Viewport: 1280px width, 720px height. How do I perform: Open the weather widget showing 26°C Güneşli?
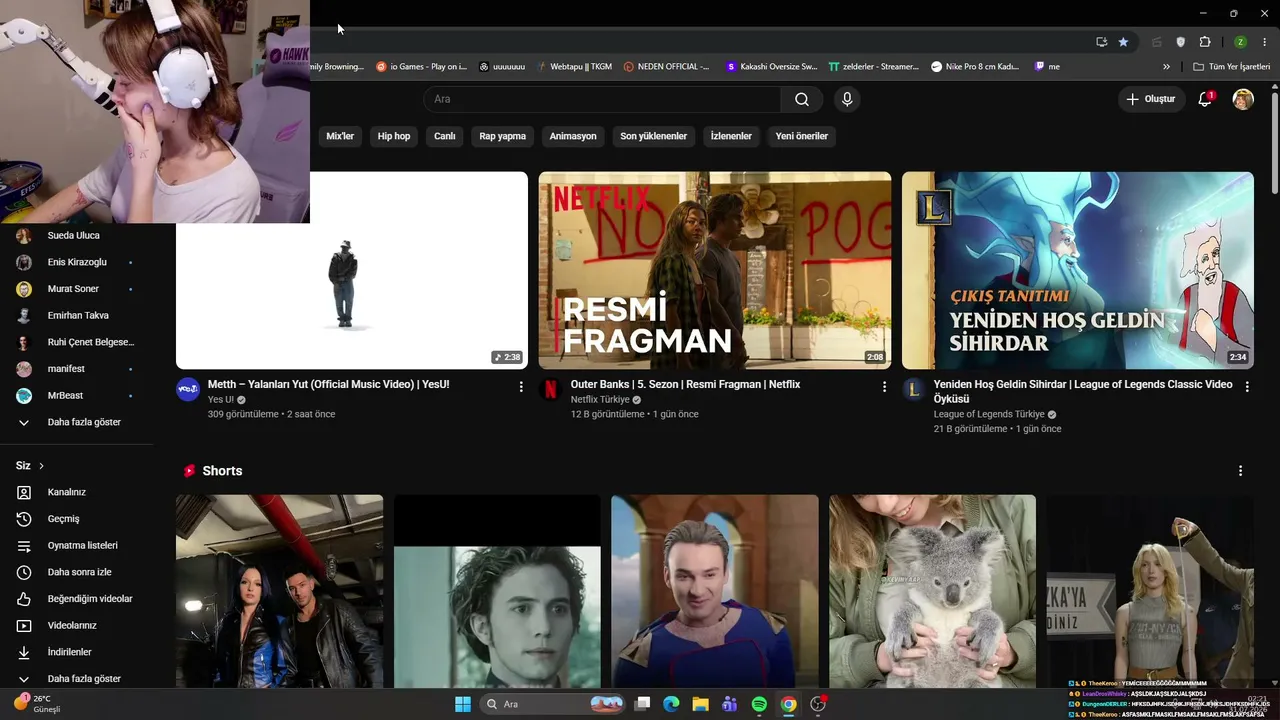tap(36, 703)
